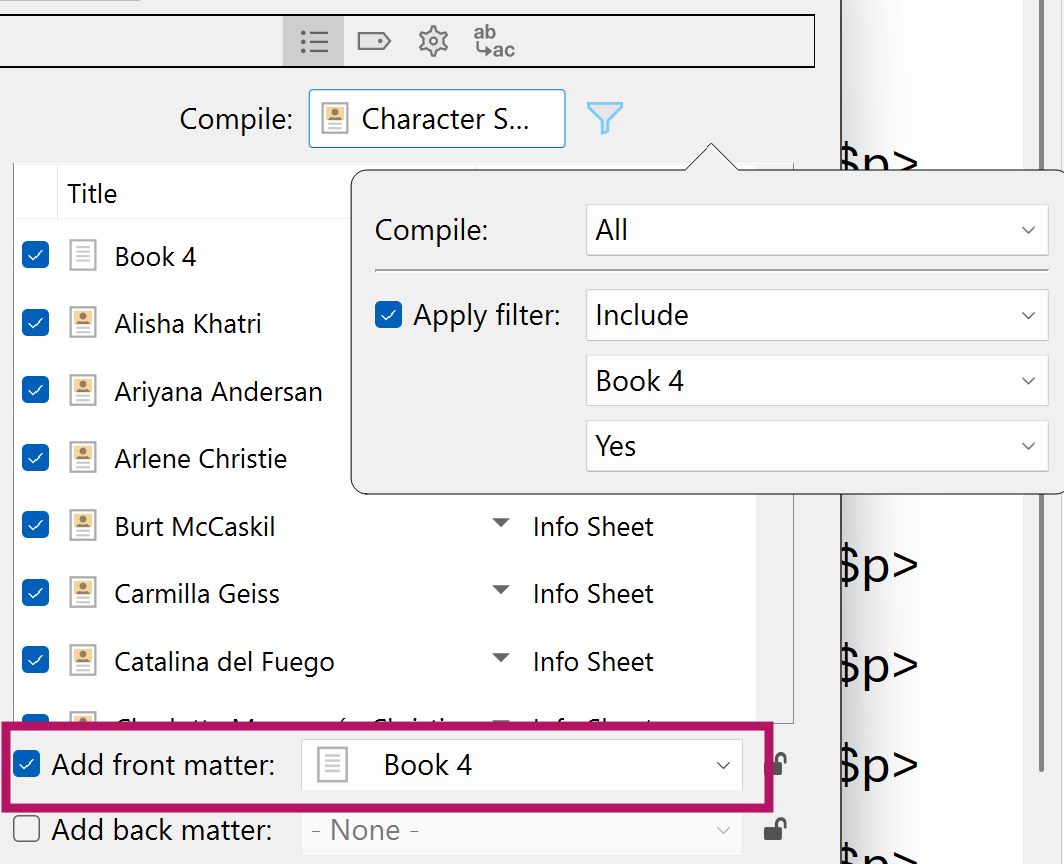
Task: Click the character sheet icon beside Alisha Khatri
Action: [x=83, y=323]
